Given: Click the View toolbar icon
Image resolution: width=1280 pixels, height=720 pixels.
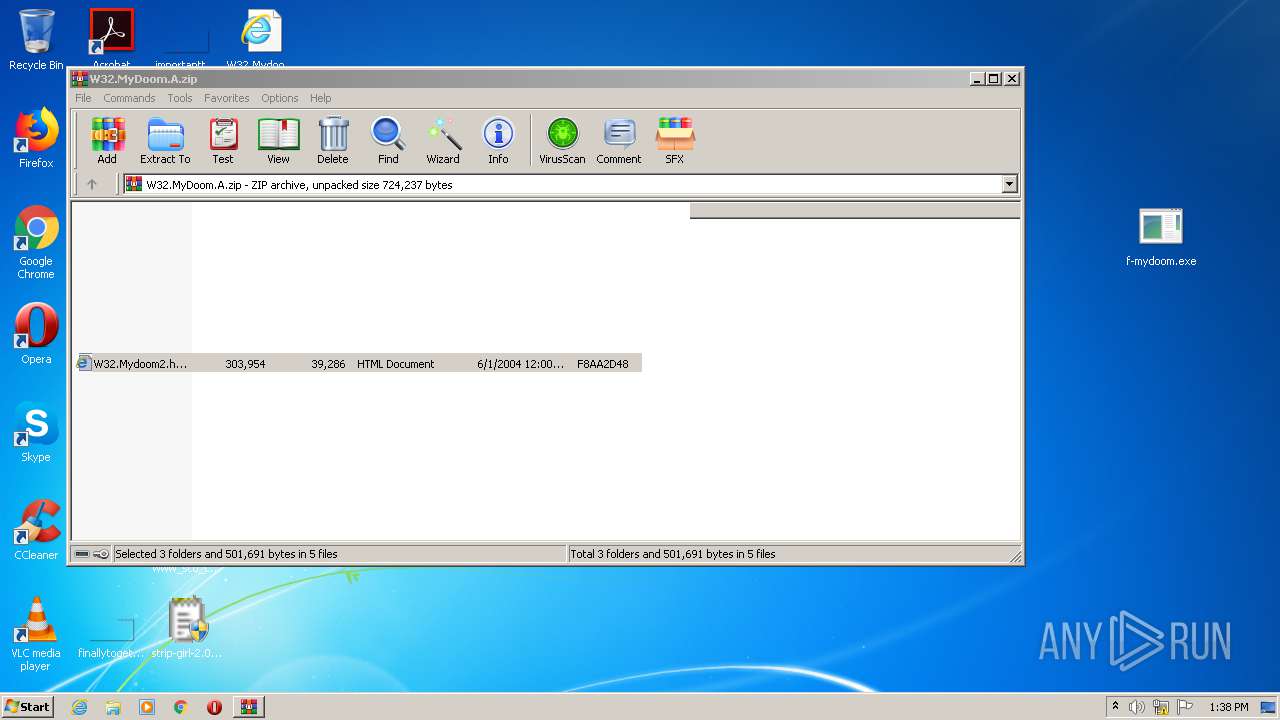Looking at the screenshot, I should click(278, 141).
